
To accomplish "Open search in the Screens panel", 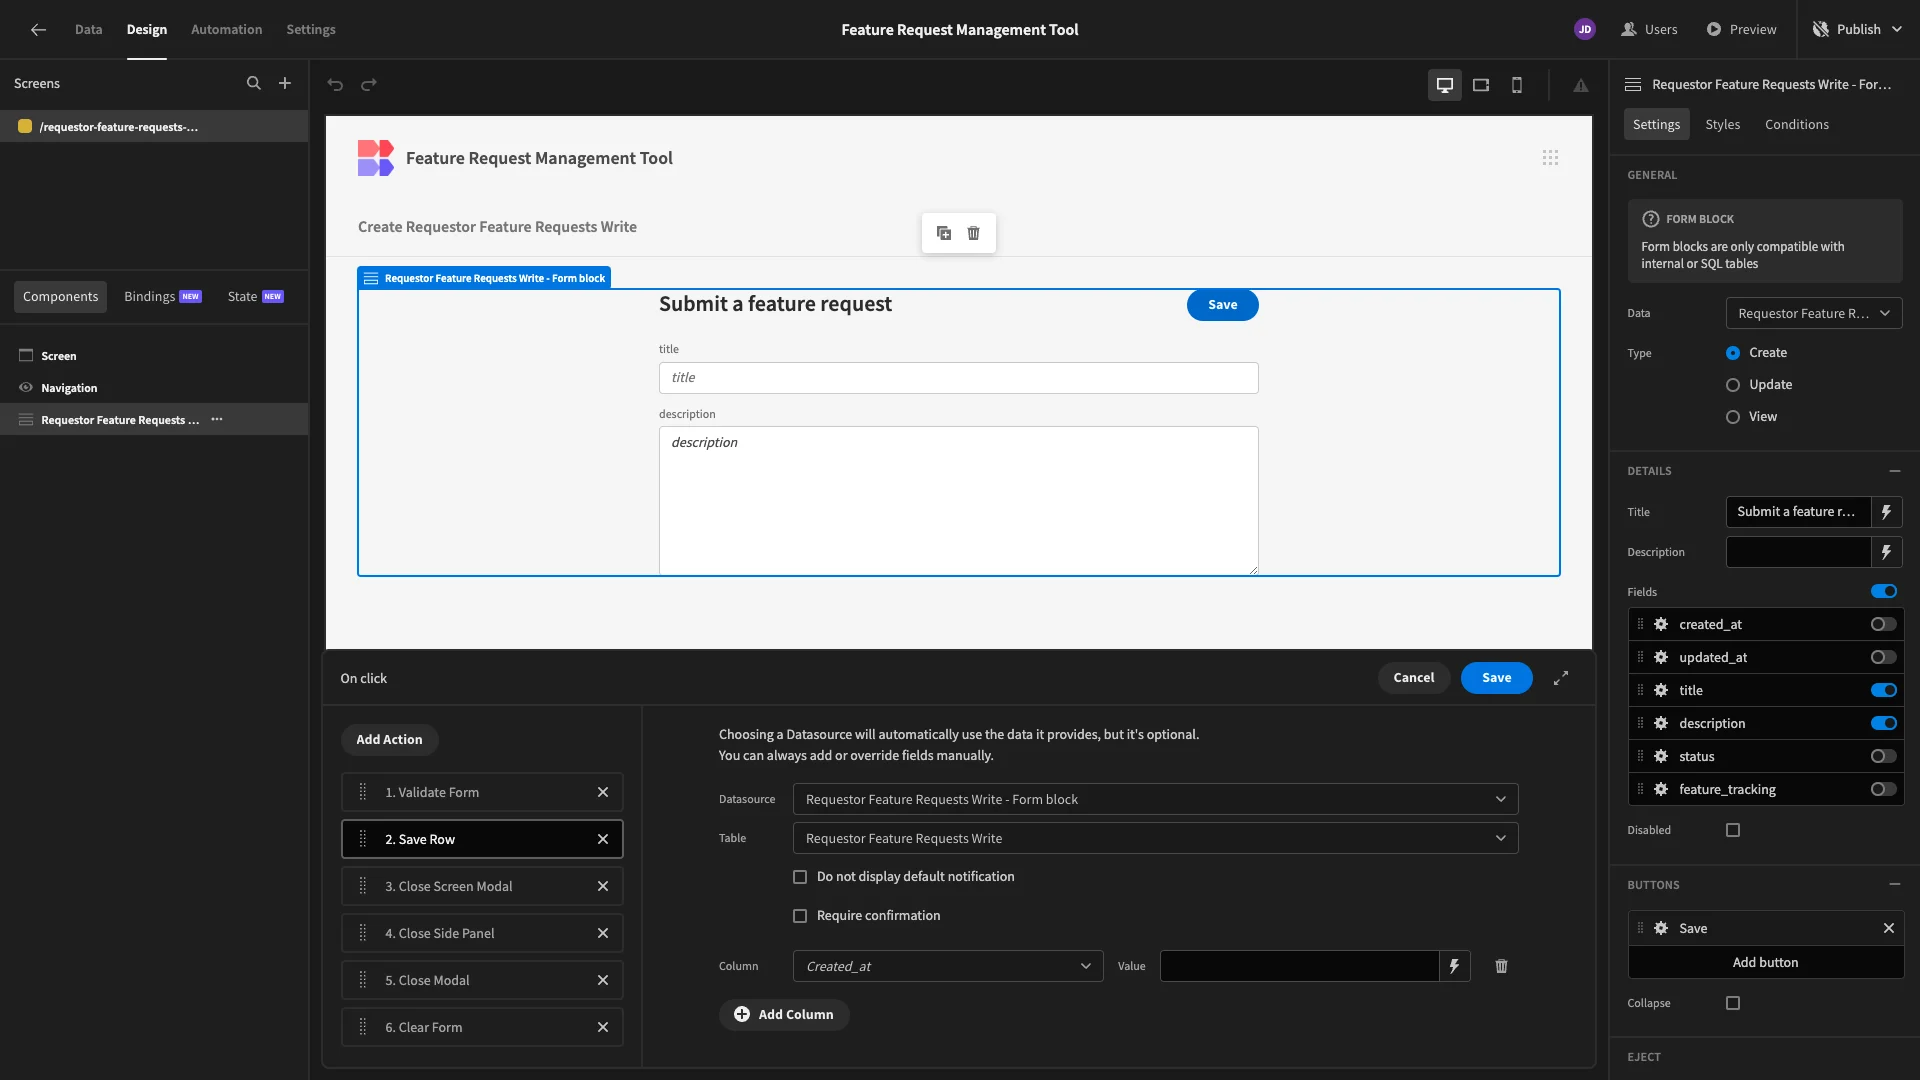I will click(x=254, y=84).
